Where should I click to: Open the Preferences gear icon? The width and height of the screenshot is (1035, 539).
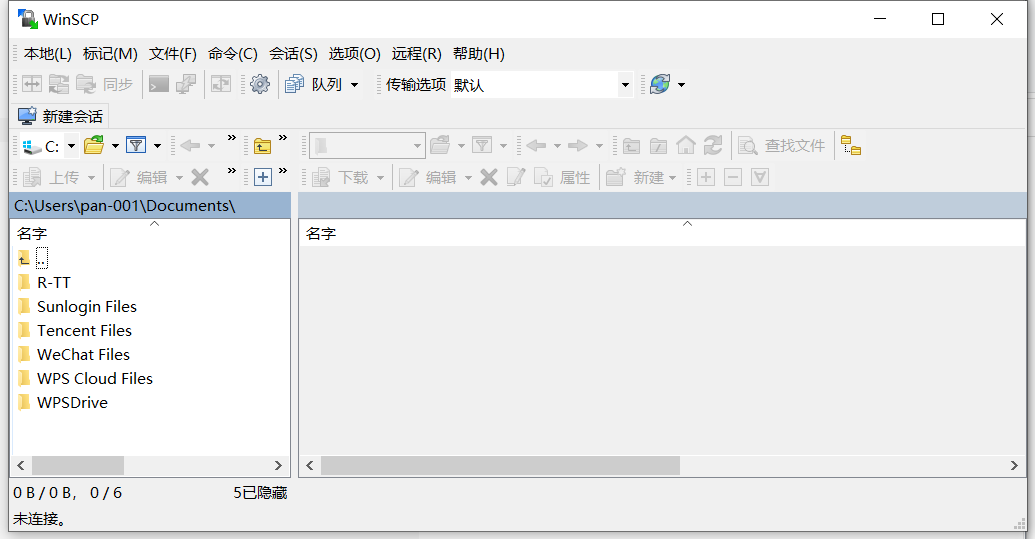[x=260, y=84]
